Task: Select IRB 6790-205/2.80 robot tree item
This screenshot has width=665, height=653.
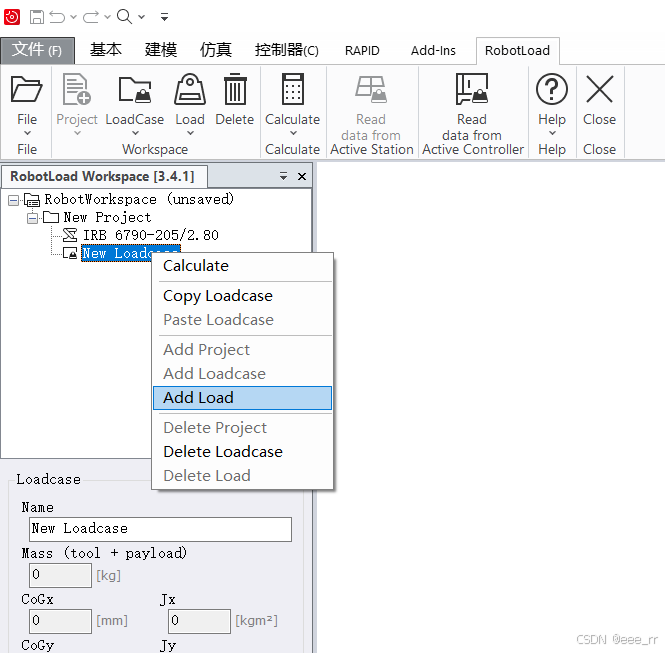Action: click(151, 235)
